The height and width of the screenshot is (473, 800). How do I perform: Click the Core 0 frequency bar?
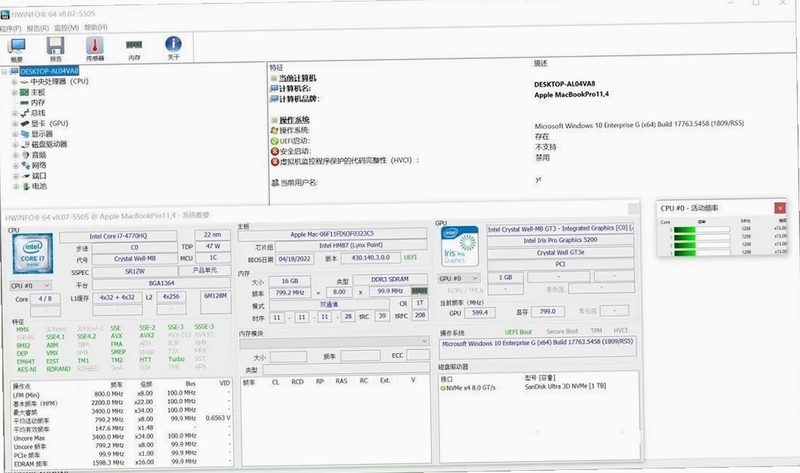click(x=702, y=230)
